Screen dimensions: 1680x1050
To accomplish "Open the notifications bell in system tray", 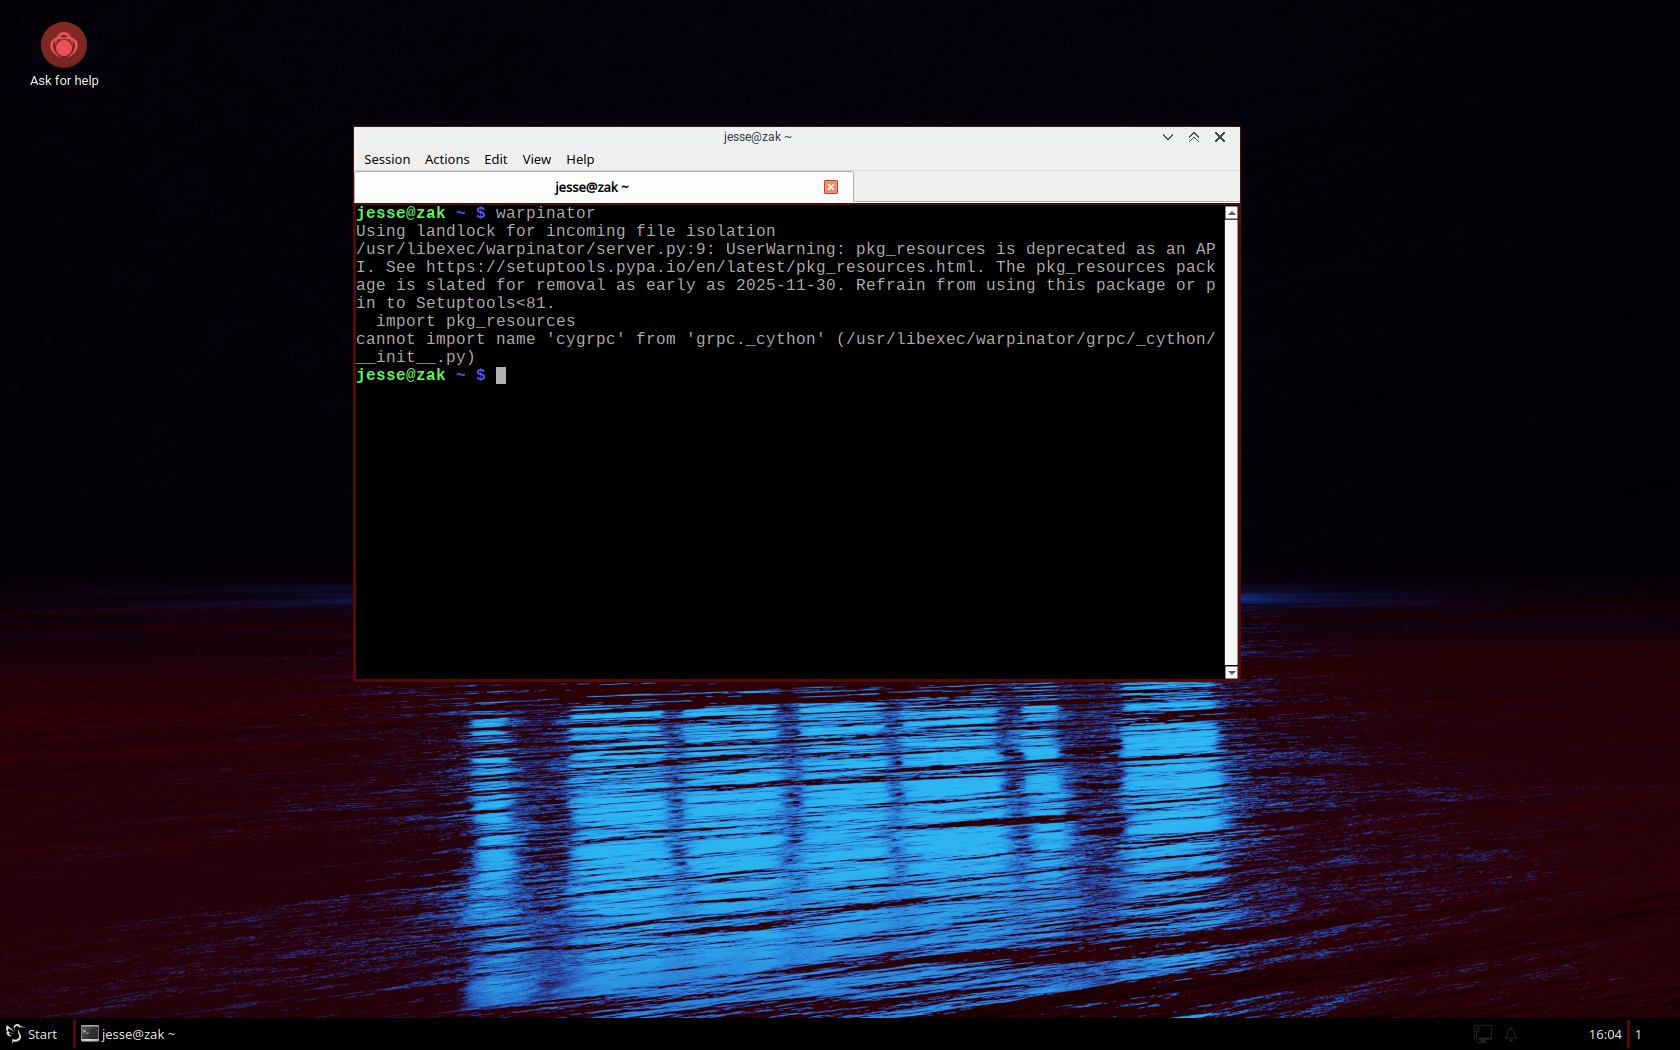I will click(1511, 1034).
